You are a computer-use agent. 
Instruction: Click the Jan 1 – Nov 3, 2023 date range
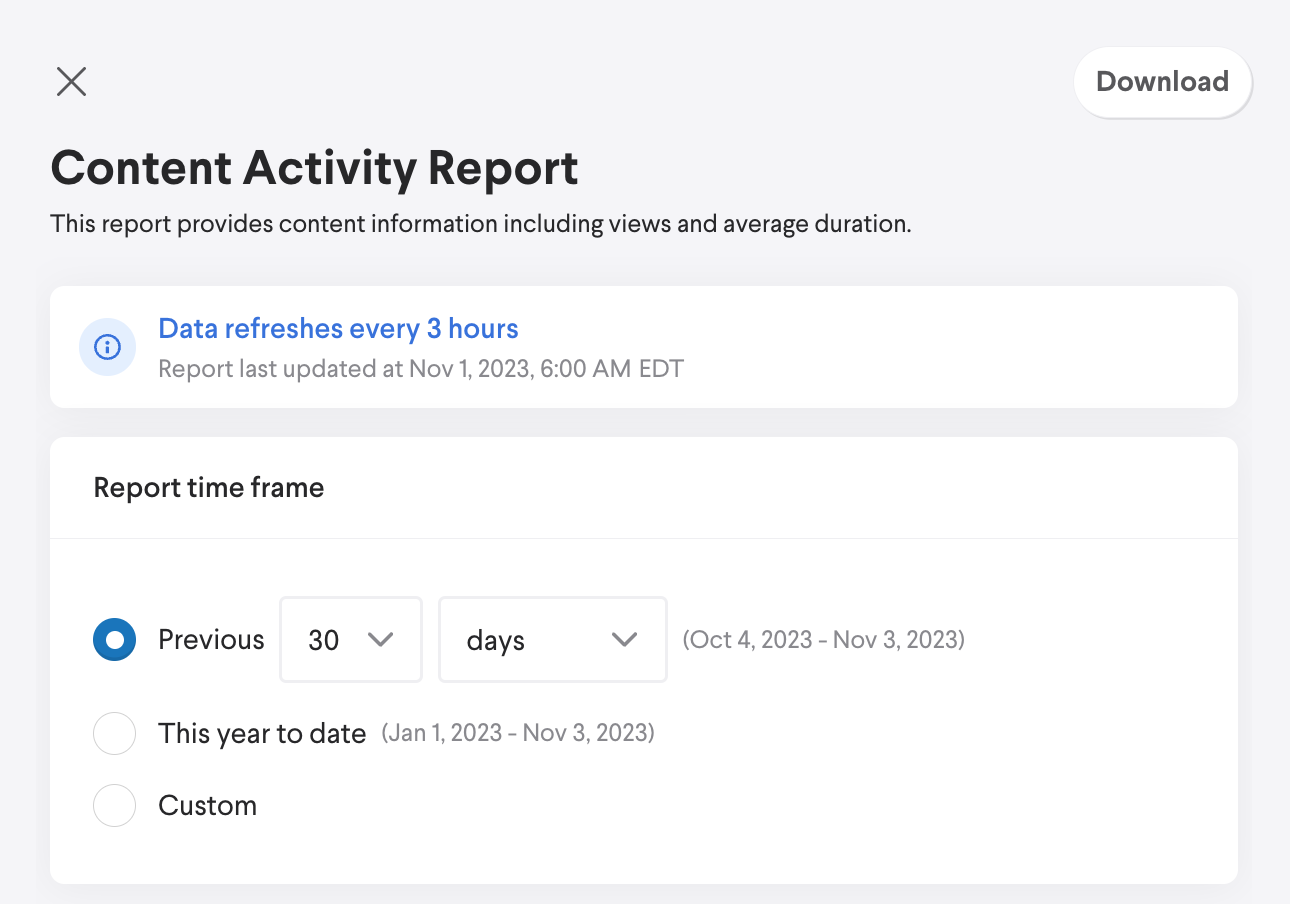pos(518,734)
